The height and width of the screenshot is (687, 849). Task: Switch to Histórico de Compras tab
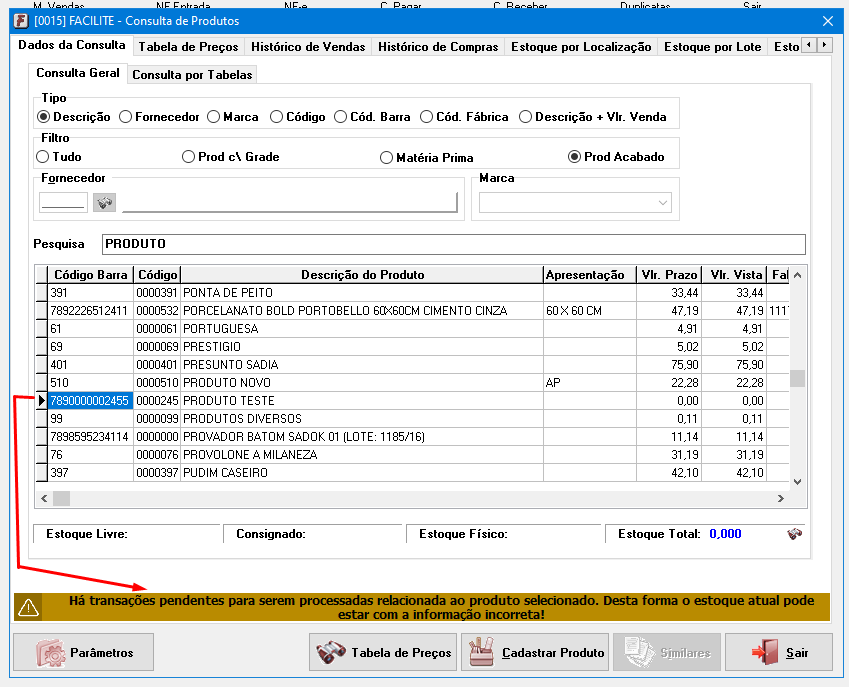pos(438,47)
